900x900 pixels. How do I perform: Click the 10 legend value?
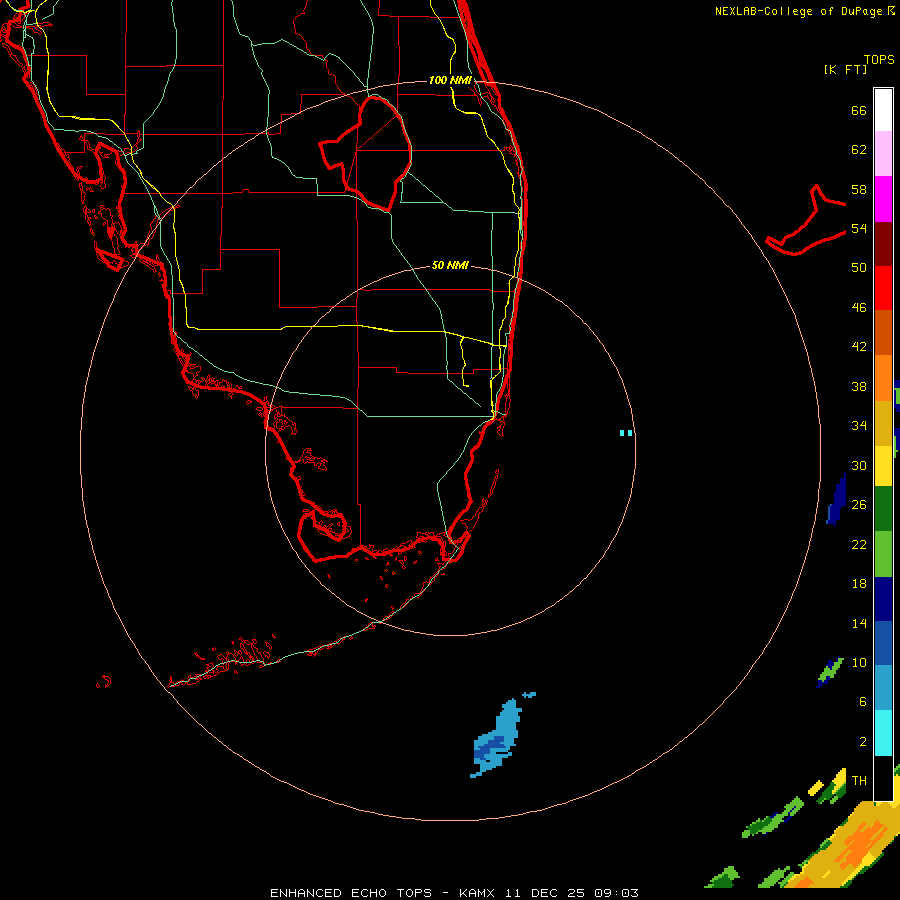tap(859, 662)
